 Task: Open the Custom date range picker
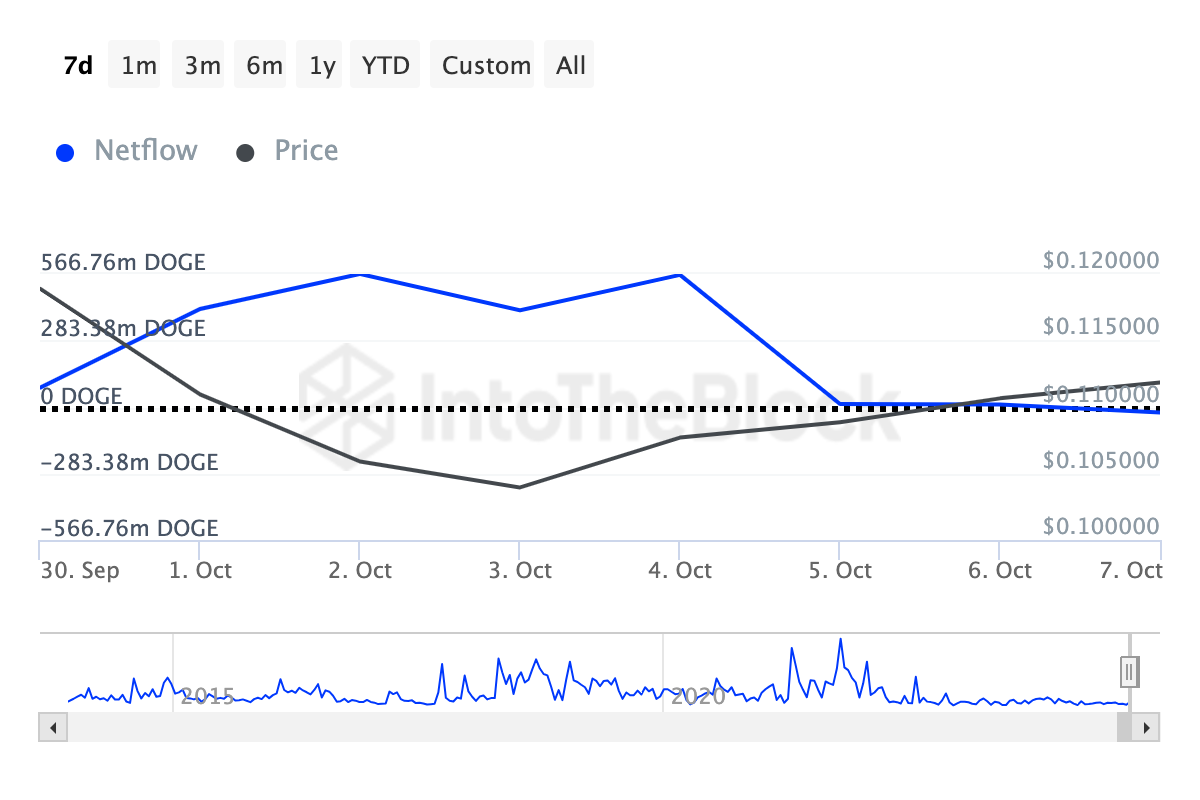pos(486,65)
